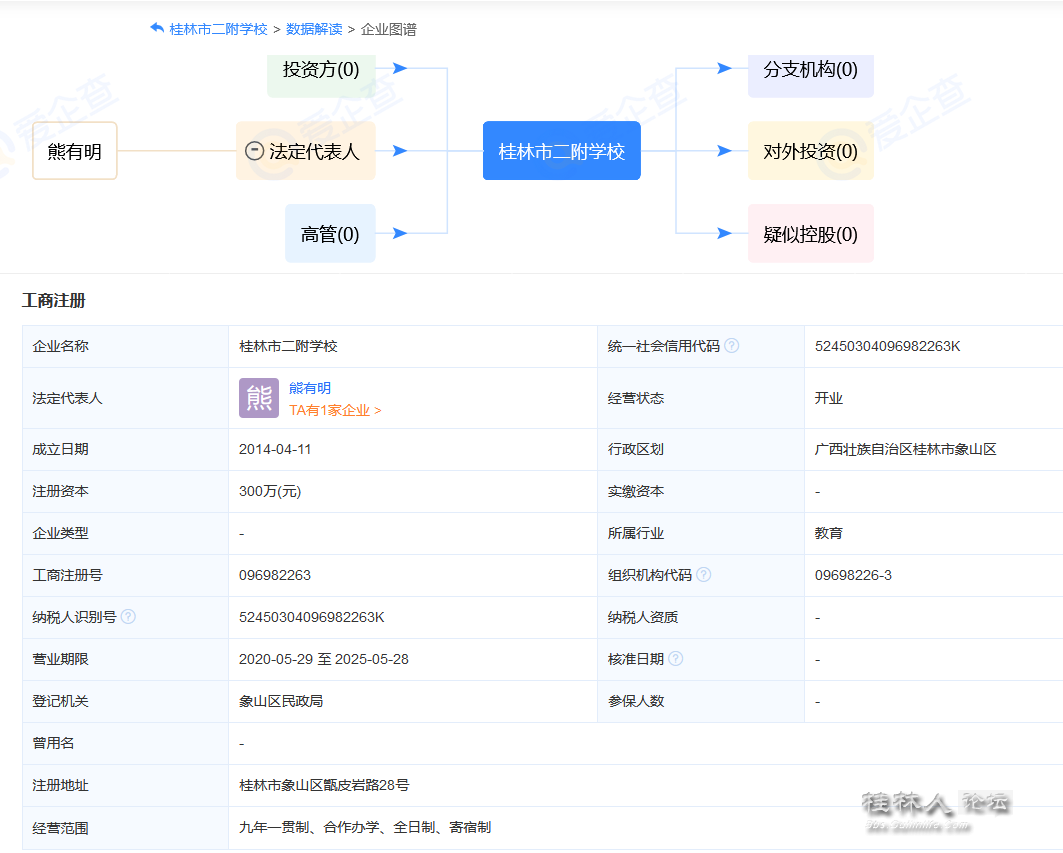Click help icon next to 组织机构代码
This screenshot has height=853, width=1063.
click(x=704, y=575)
